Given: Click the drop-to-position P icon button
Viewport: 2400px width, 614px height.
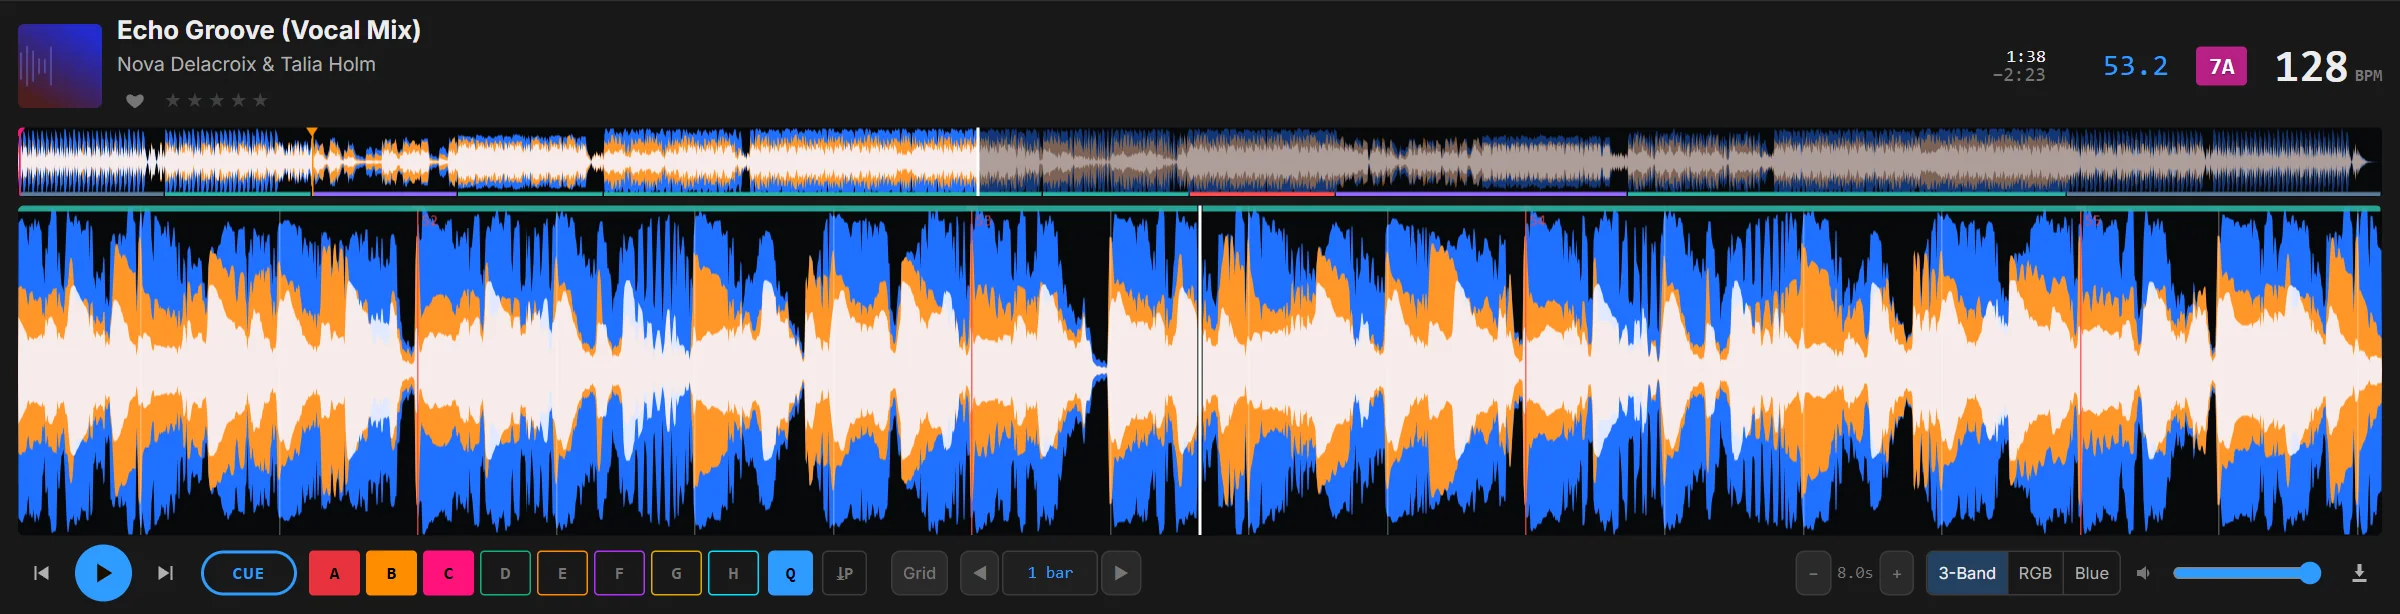Looking at the screenshot, I should [845, 573].
